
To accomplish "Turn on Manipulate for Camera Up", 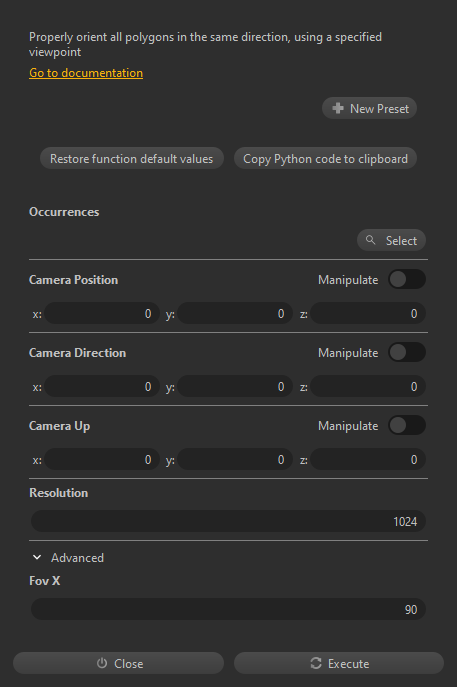I will pyautogui.click(x=407, y=425).
